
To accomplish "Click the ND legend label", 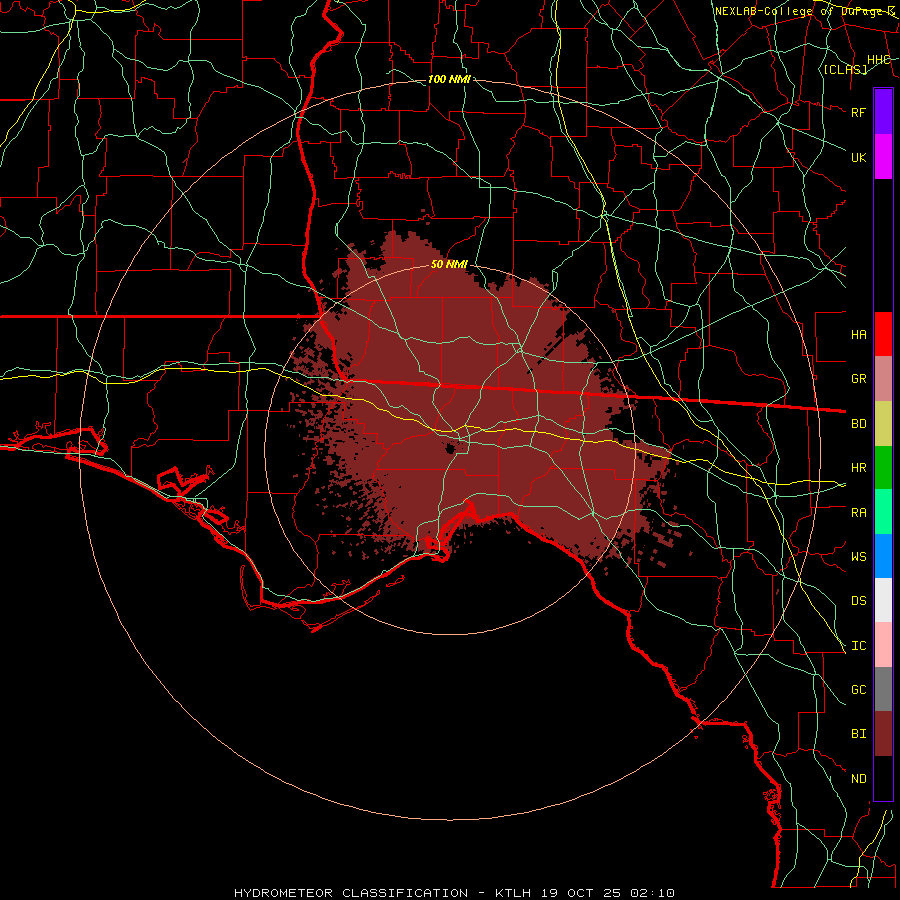I will tap(858, 778).
